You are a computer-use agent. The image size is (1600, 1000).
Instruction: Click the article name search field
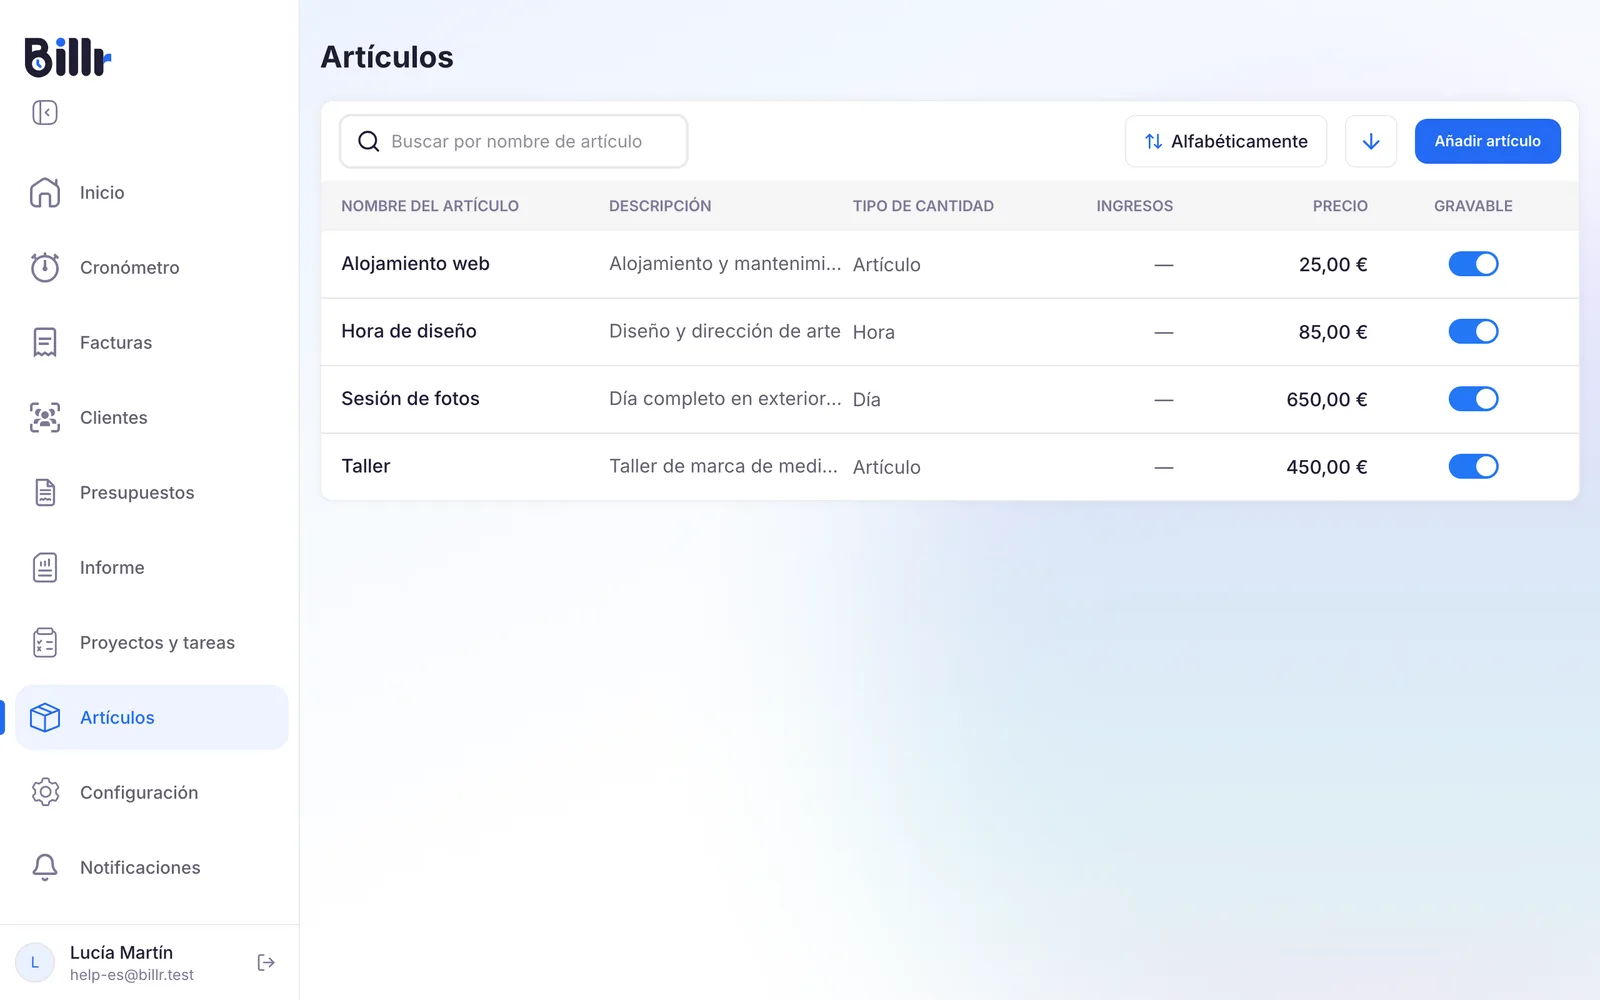tap(514, 141)
